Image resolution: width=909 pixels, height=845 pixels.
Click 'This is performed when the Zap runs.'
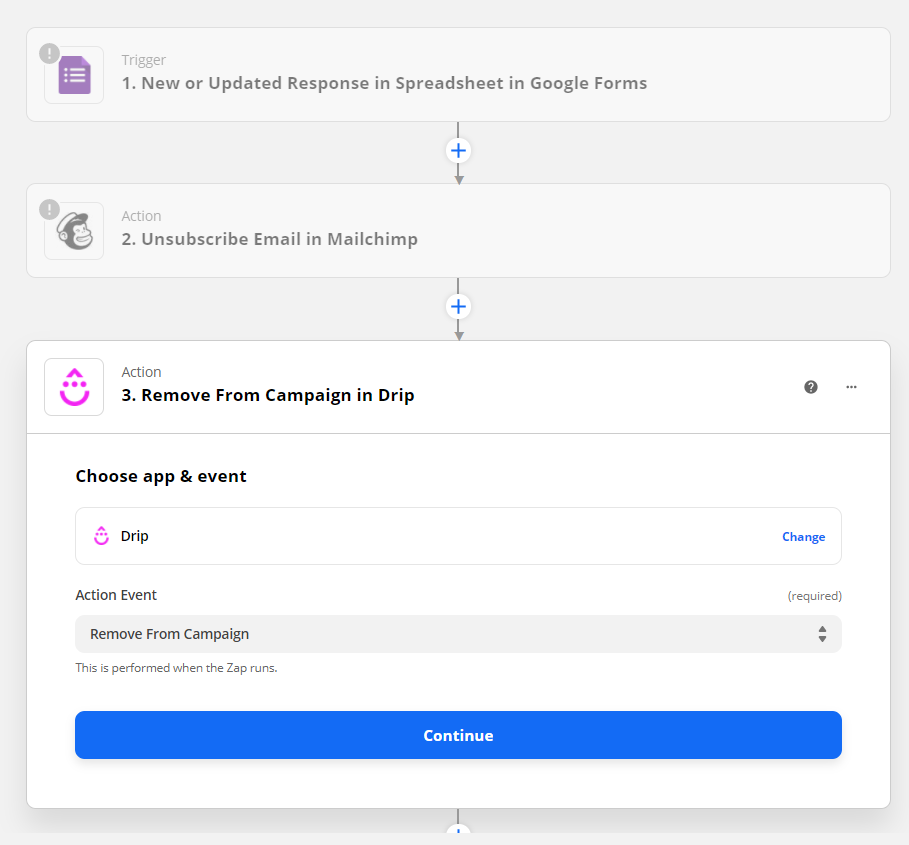tap(176, 668)
